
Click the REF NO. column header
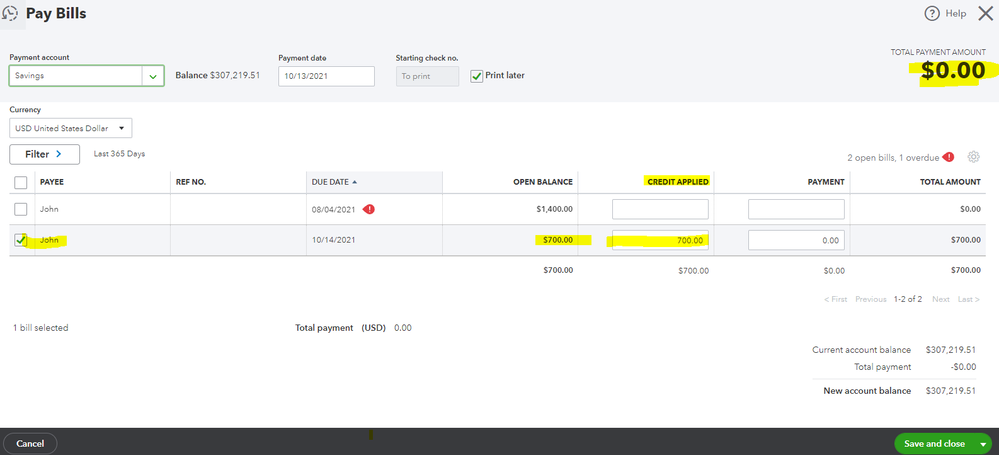190,182
